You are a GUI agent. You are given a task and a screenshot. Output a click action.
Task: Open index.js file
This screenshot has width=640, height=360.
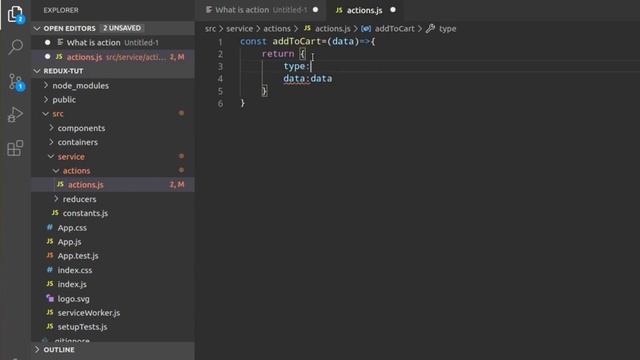pos(72,284)
